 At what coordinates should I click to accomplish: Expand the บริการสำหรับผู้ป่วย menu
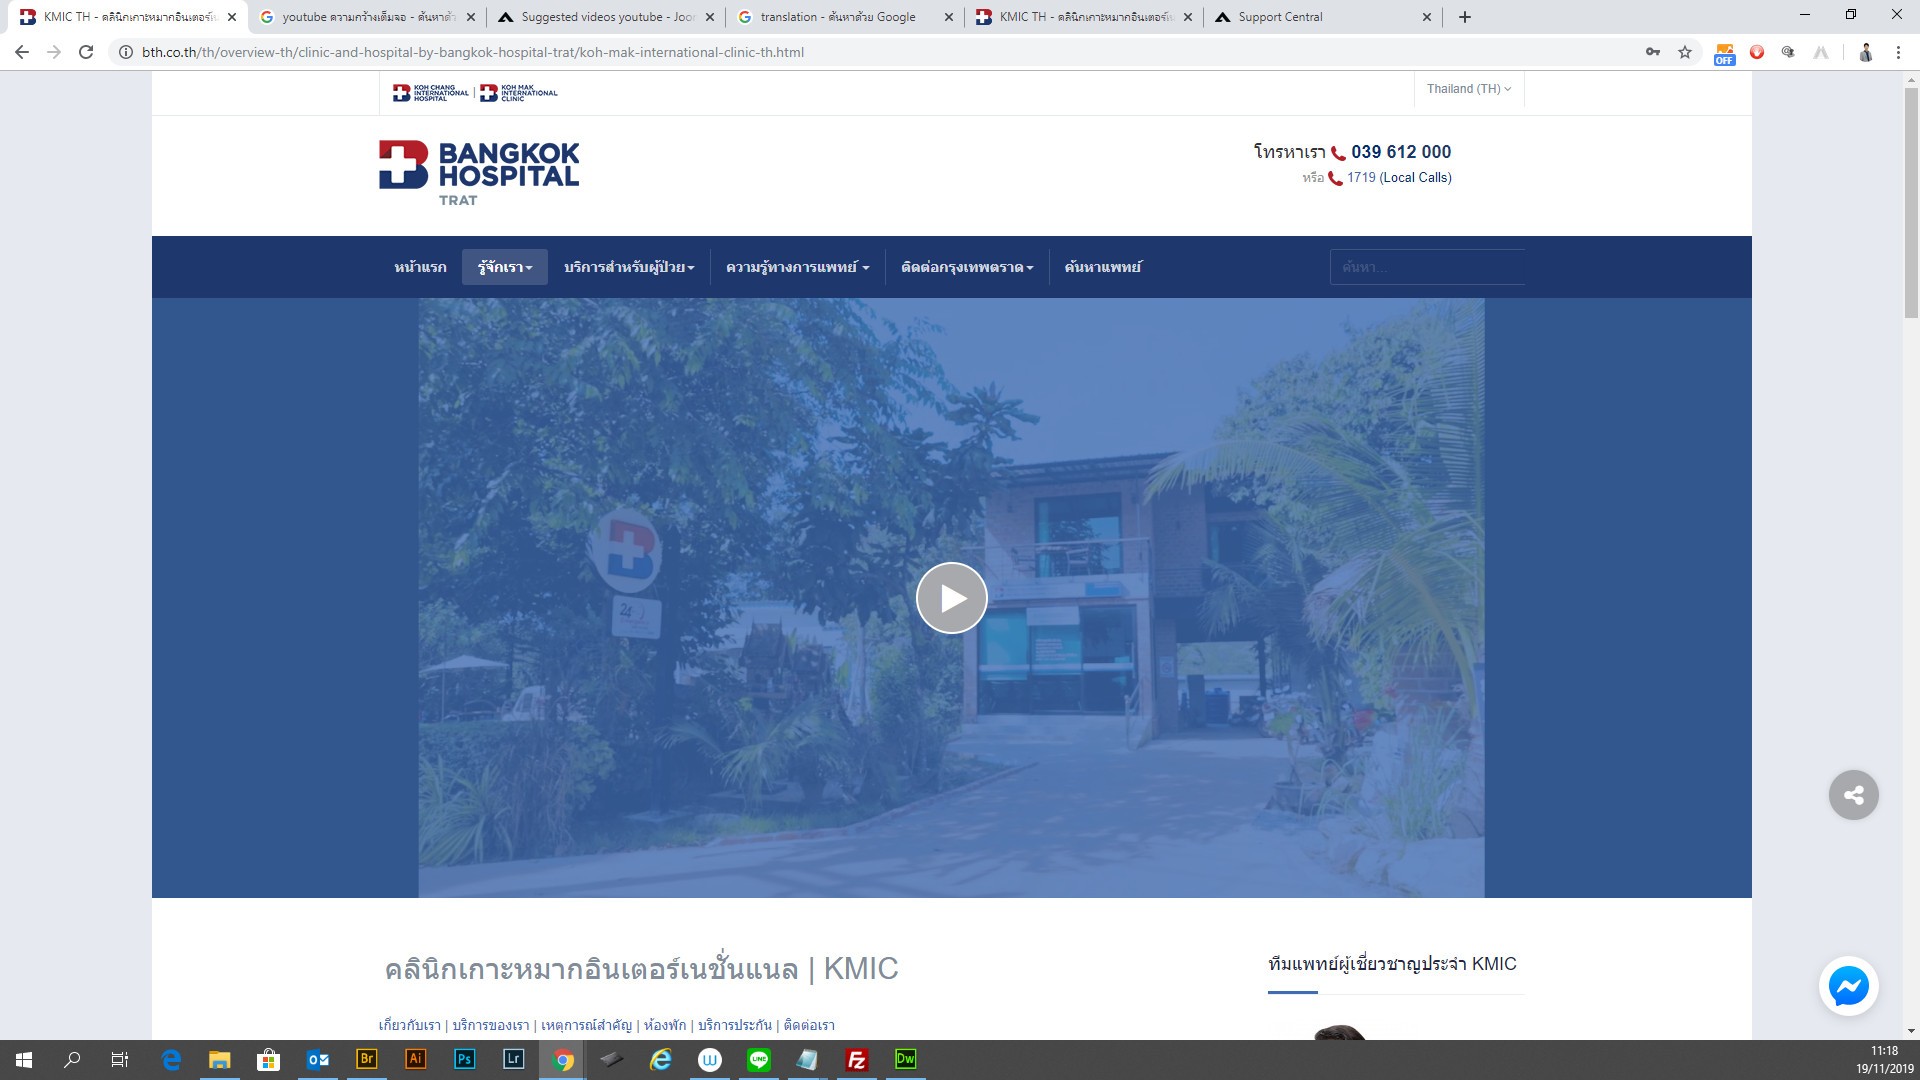coord(628,267)
